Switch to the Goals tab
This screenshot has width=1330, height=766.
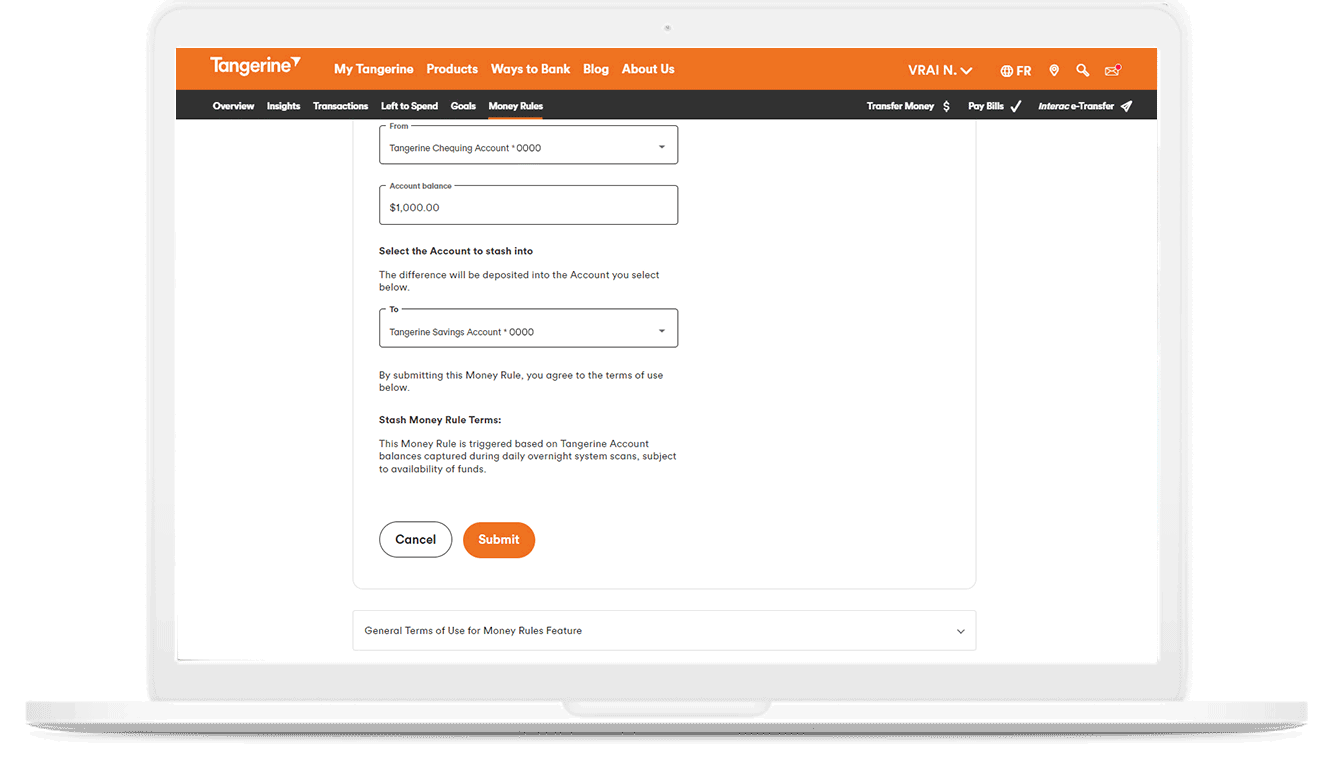tap(463, 106)
